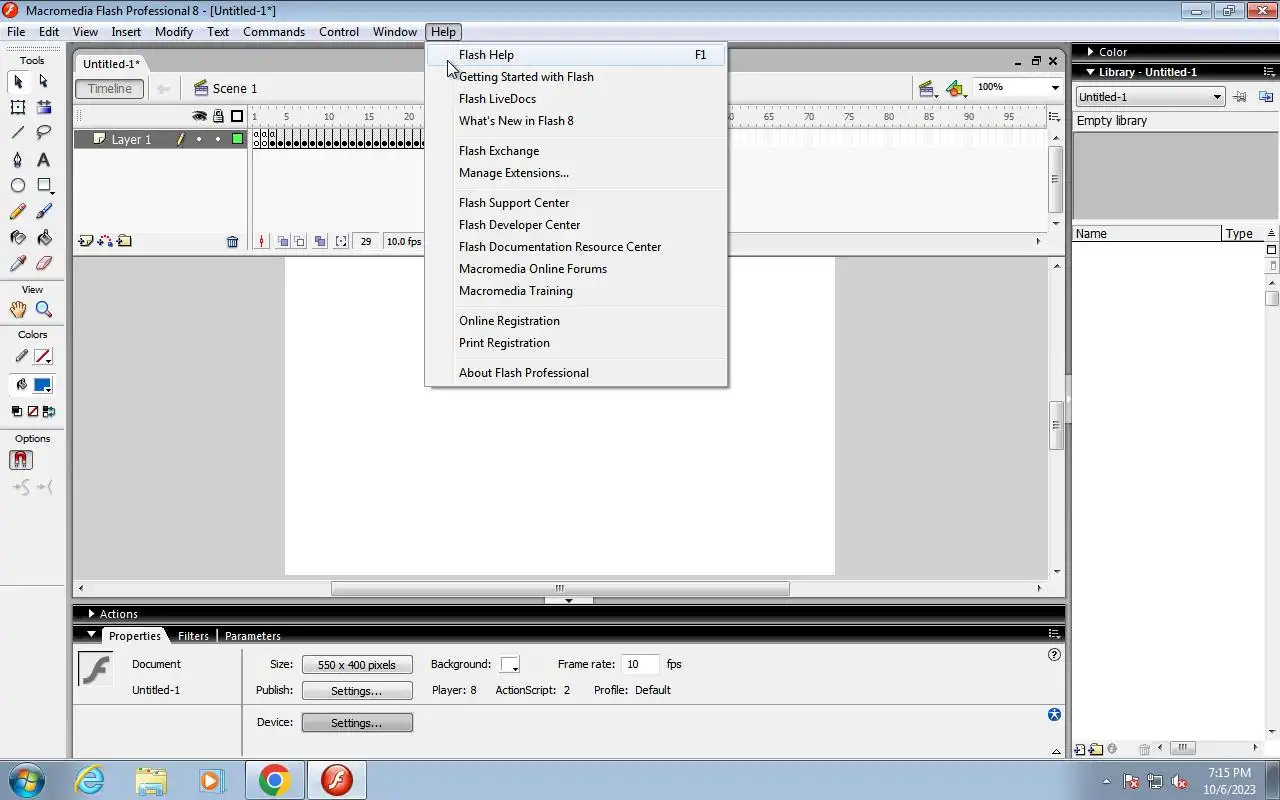Select the Hand tool
The width and height of the screenshot is (1280, 800).
[x=18, y=310]
